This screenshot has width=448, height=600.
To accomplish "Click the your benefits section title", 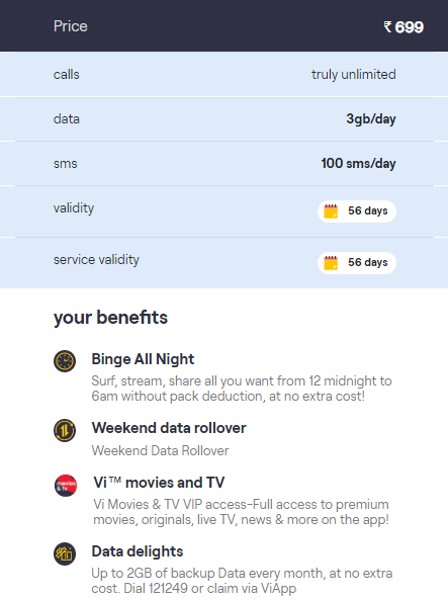I will click(111, 318).
